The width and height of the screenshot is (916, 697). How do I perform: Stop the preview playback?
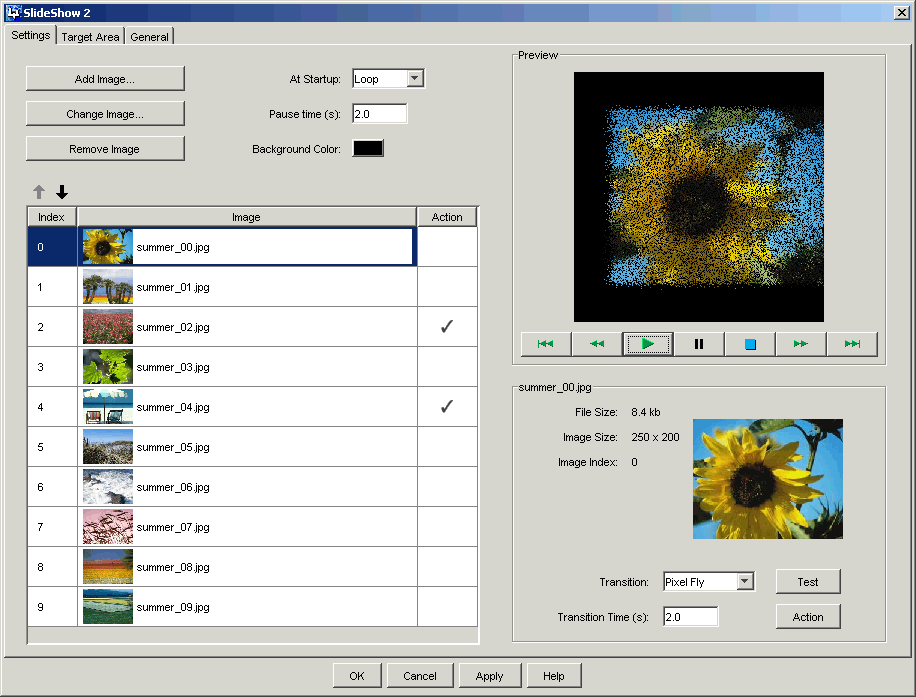tap(750, 344)
